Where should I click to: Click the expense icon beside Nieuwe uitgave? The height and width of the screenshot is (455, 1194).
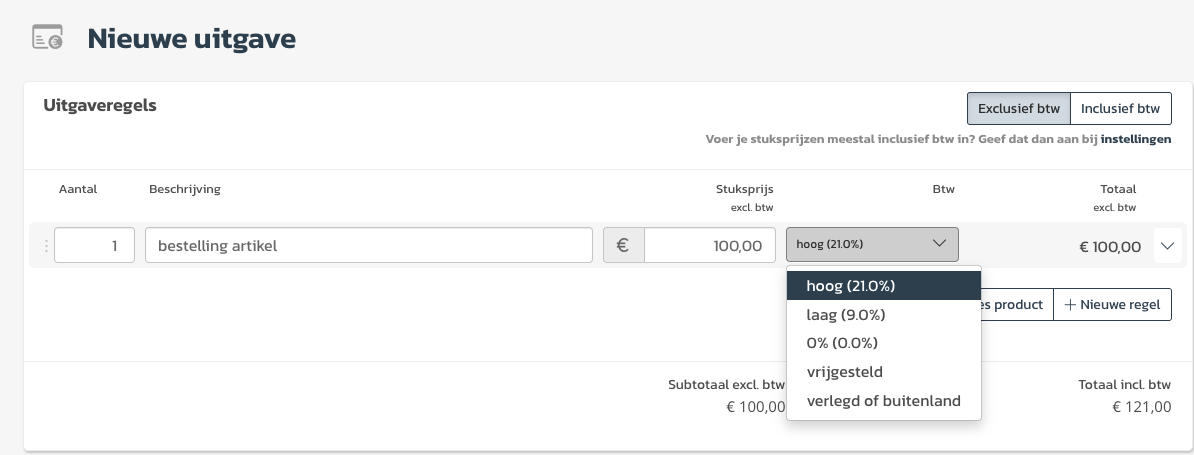pos(47,37)
